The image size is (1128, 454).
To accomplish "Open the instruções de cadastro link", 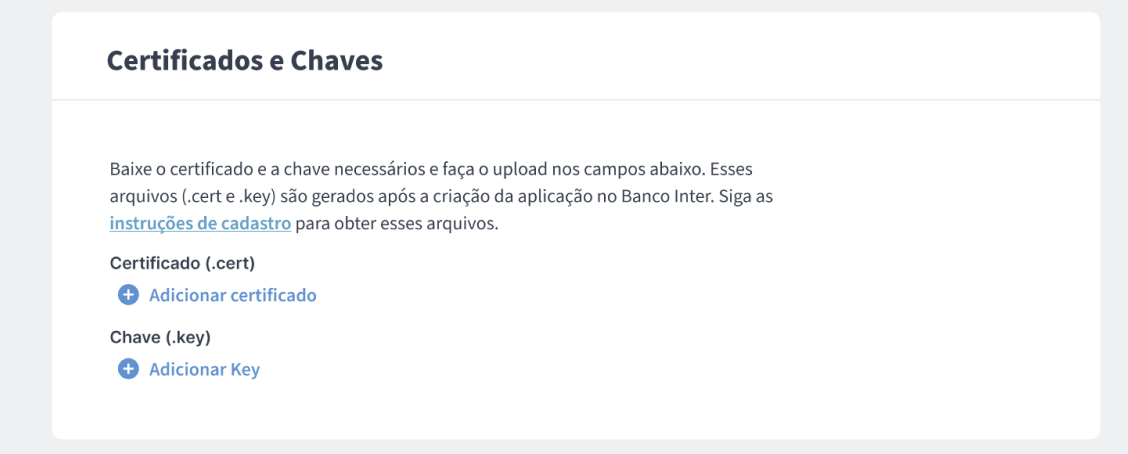I will tap(200, 224).
